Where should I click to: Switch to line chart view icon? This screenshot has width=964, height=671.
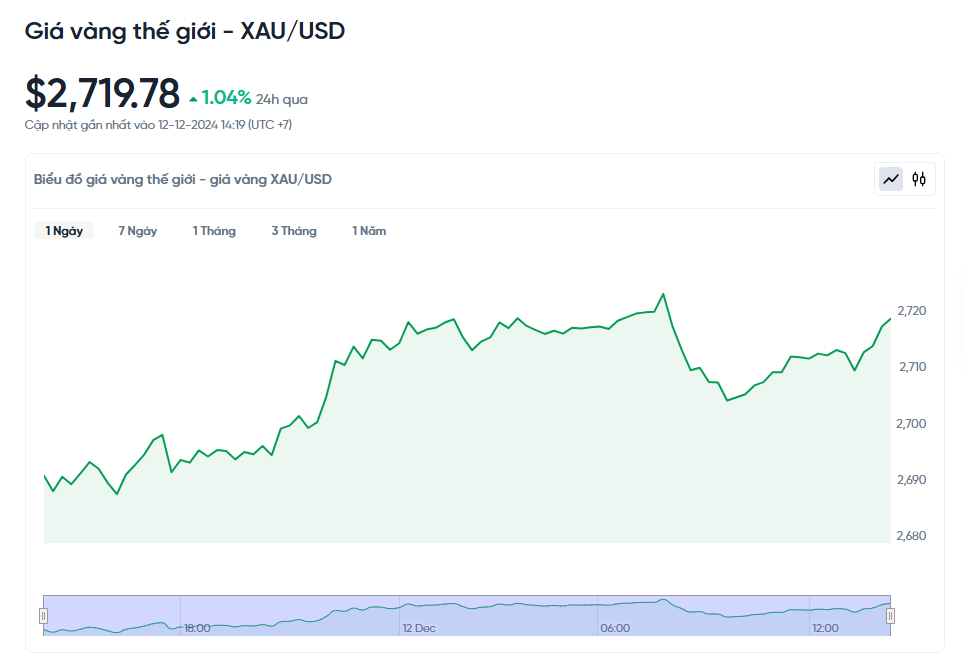pos(890,179)
